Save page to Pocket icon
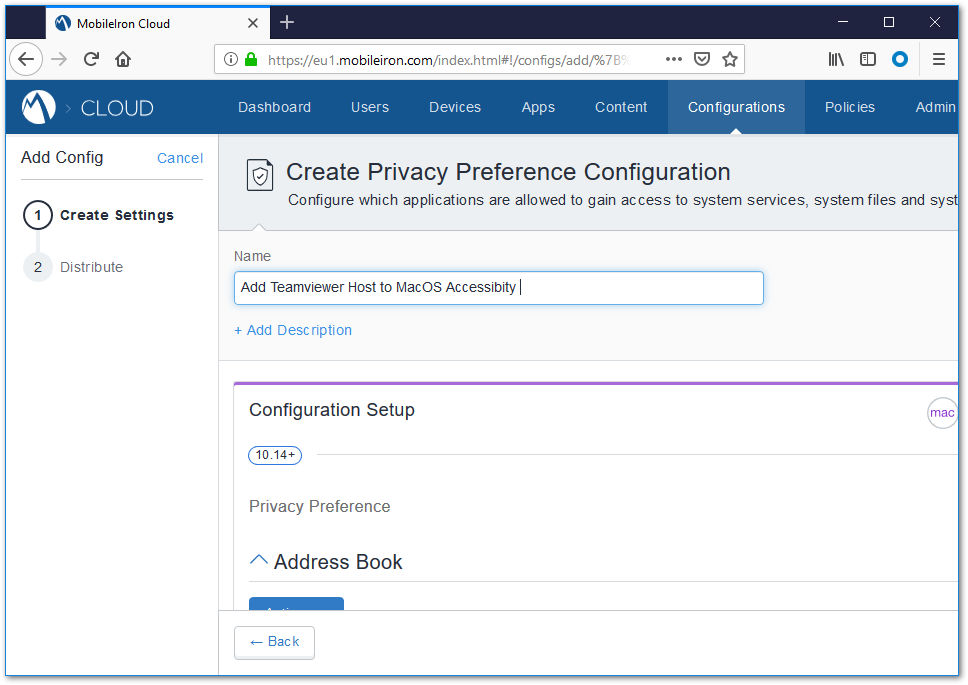968x685 pixels. click(702, 59)
